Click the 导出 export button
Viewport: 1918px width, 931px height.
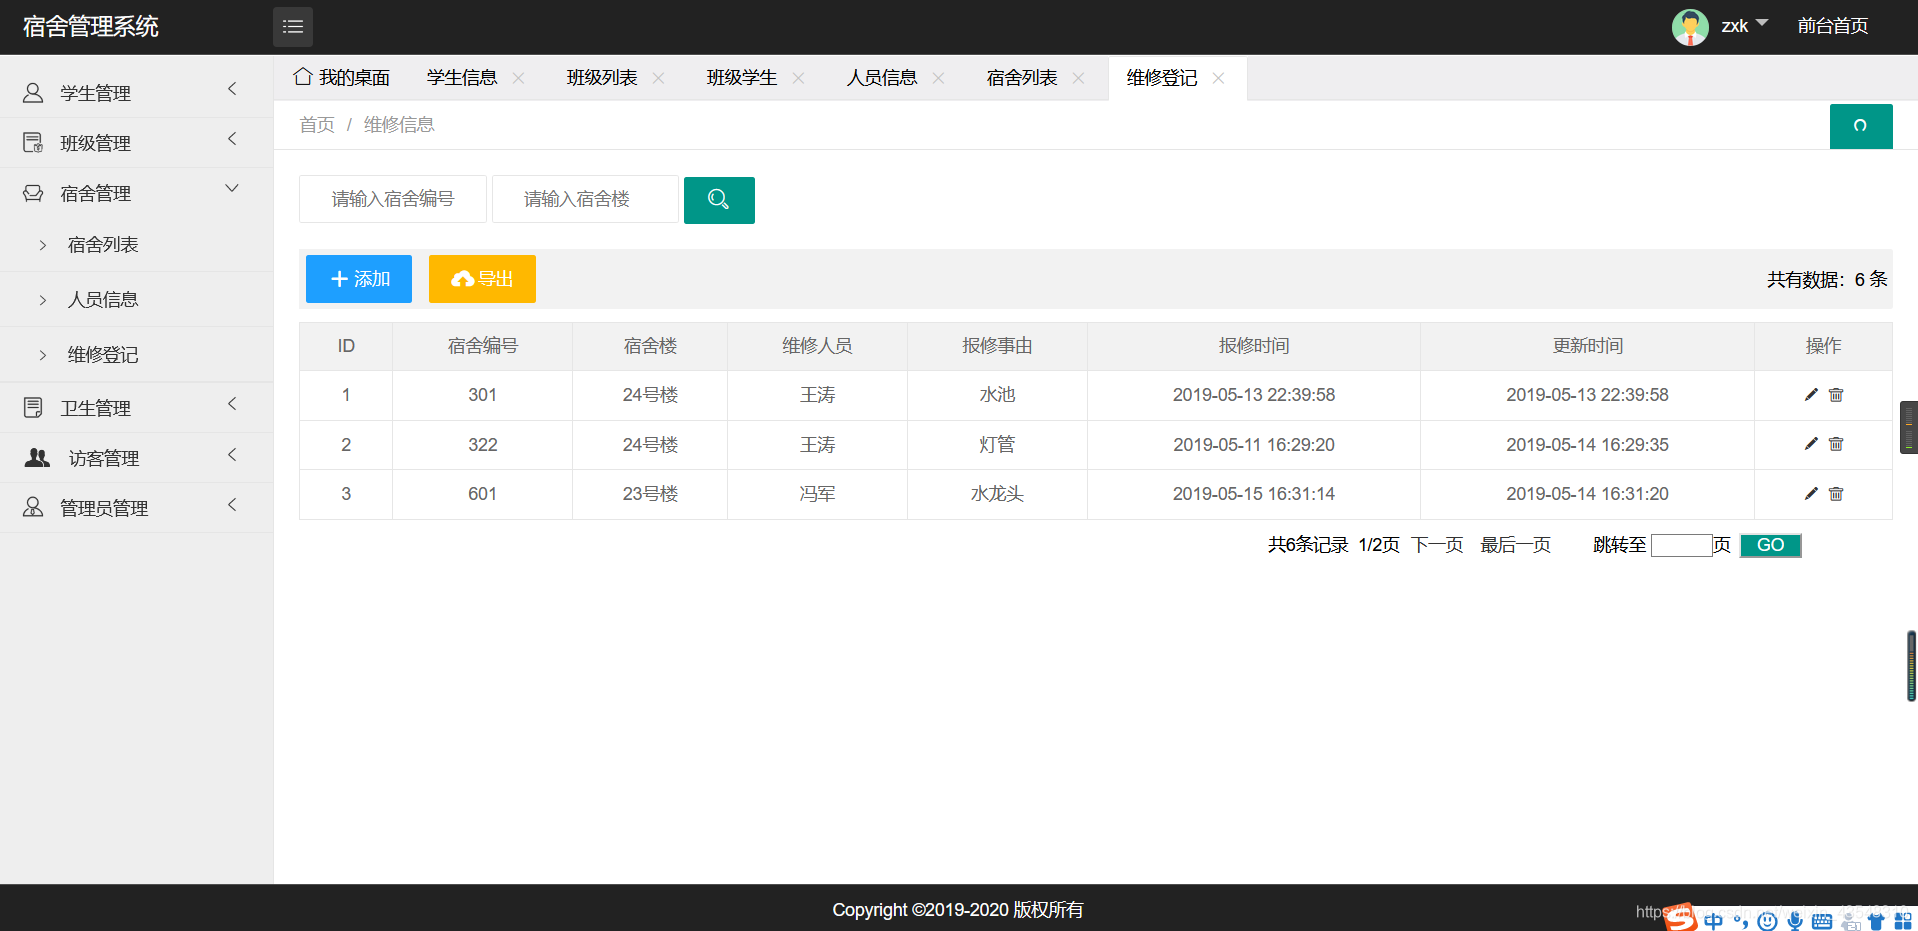482,279
